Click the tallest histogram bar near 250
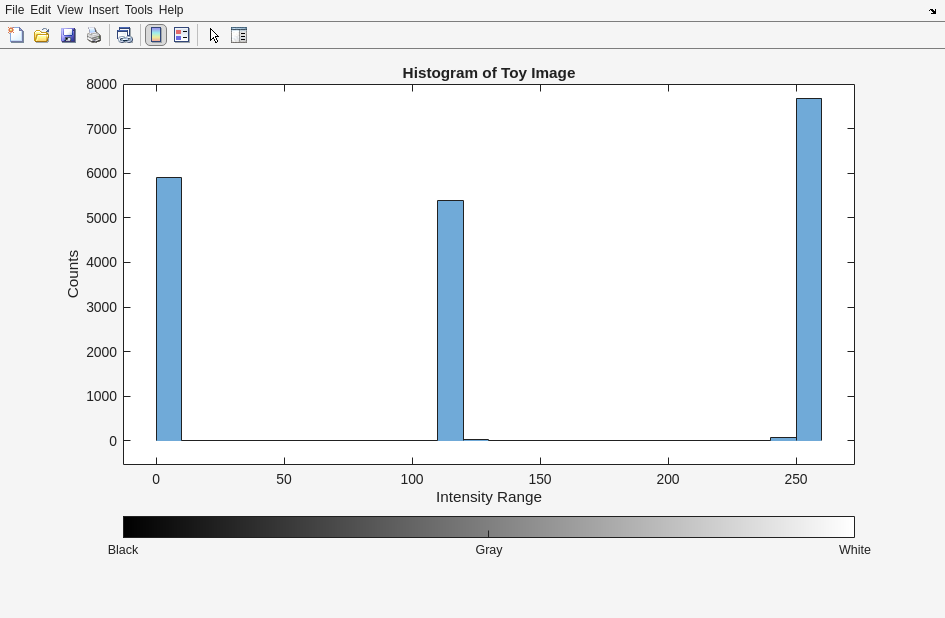945x618 pixels. [808, 270]
